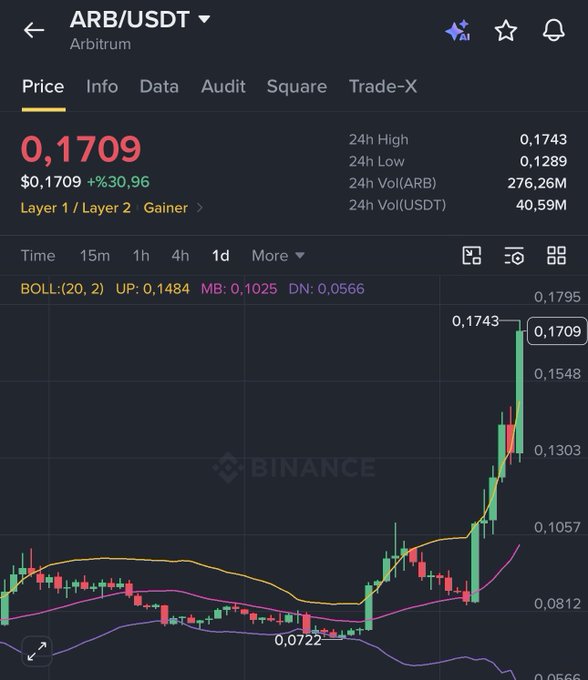Image resolution: width=588 pixels, height=680 pixels.
Task: Select the 1d timeframe
Action: pyautogui.click(x=221, y=256)
